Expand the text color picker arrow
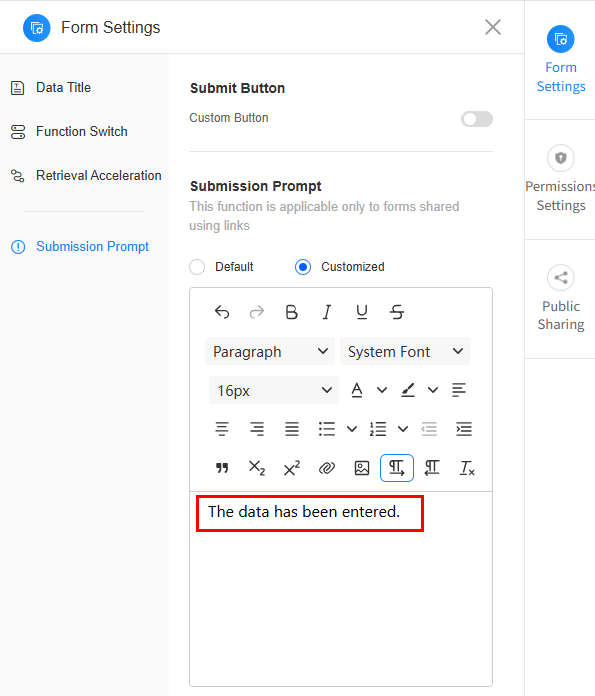The image size is (595, 696). click(x=382, y=390)
